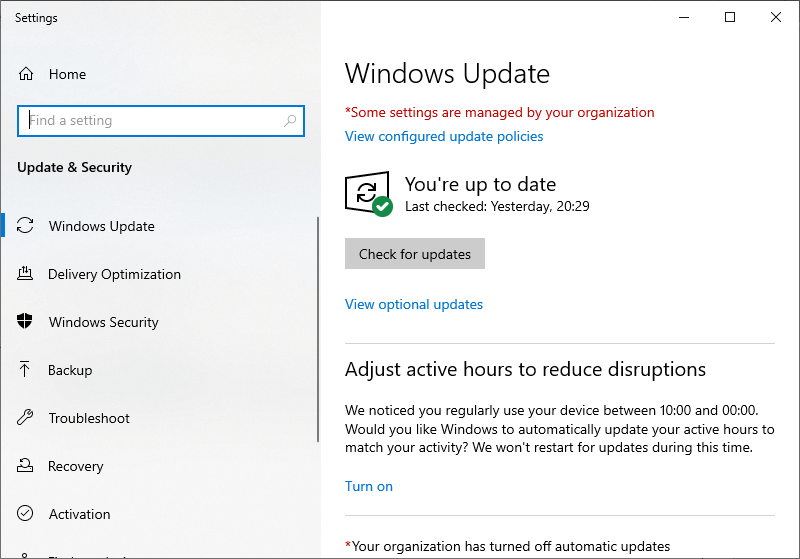The image size is (800, 559).
Task: Click the Update & Security section header
Action: tap(74, 168)
